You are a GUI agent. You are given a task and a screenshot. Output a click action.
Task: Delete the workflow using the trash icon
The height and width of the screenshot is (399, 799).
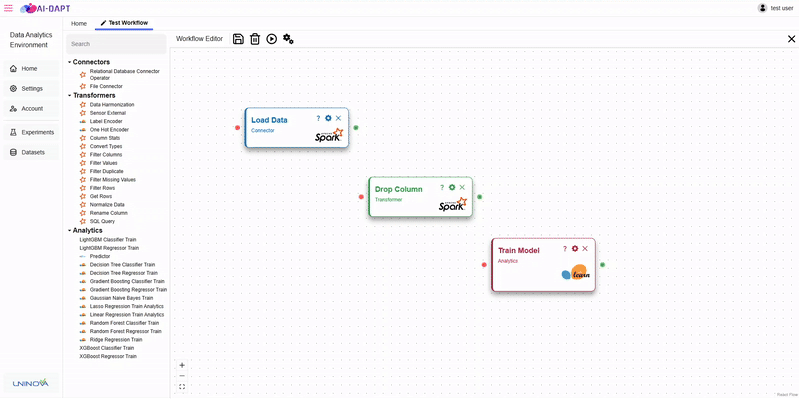[x=255, y=39]
